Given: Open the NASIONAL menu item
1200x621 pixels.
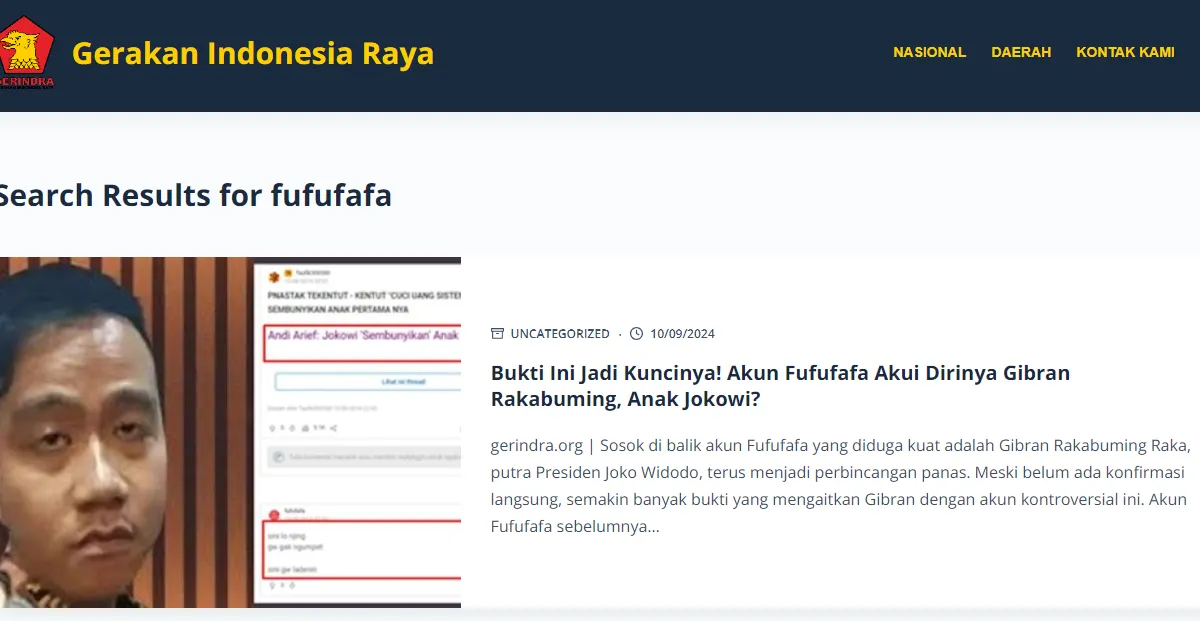Looking at the screenshot, I should click(x=929, y=52).
